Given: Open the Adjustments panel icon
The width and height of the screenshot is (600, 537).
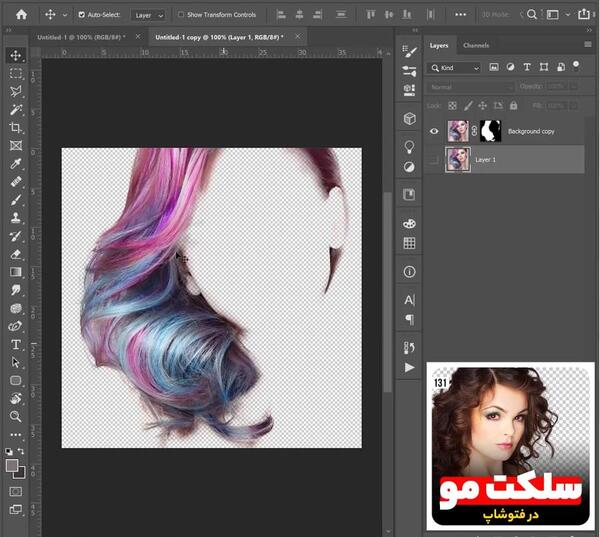Looking at the screenshot, I should 409,167.
